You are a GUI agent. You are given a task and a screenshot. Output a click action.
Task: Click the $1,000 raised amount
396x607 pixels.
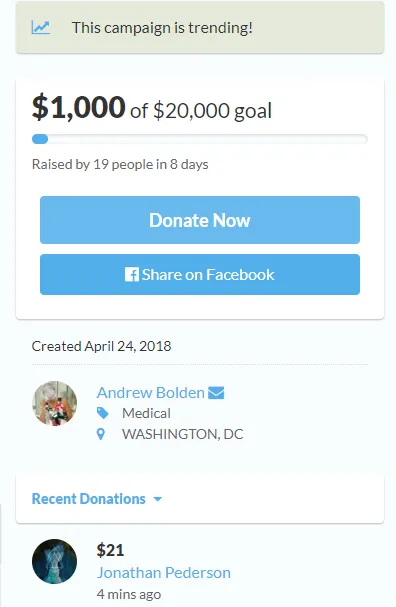[78, 107]
